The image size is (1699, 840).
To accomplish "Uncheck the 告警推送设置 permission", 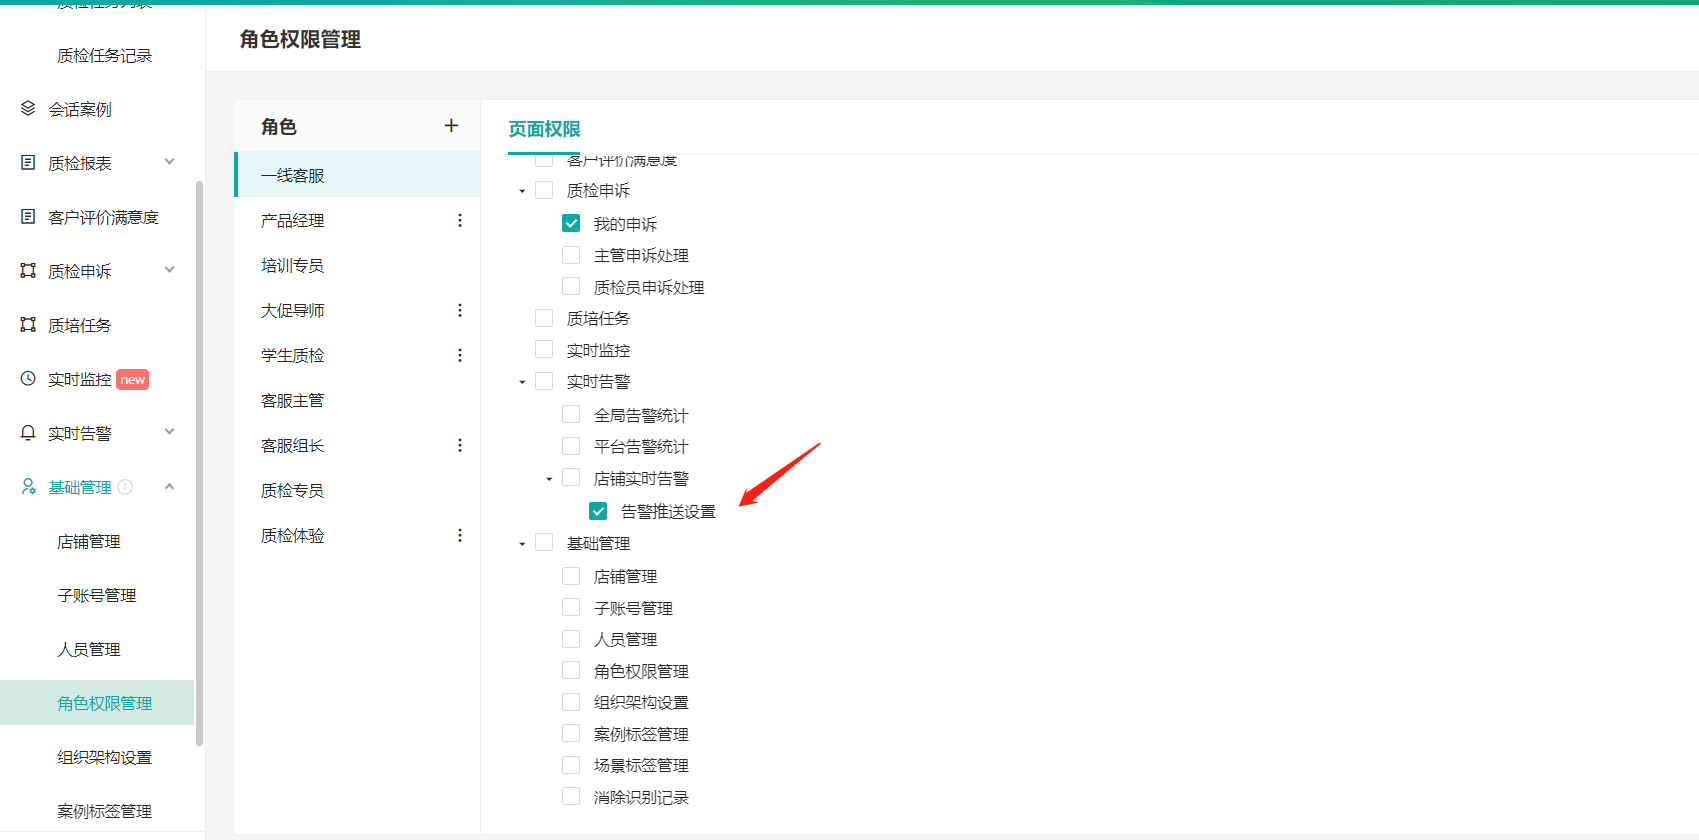I will 598,511.
